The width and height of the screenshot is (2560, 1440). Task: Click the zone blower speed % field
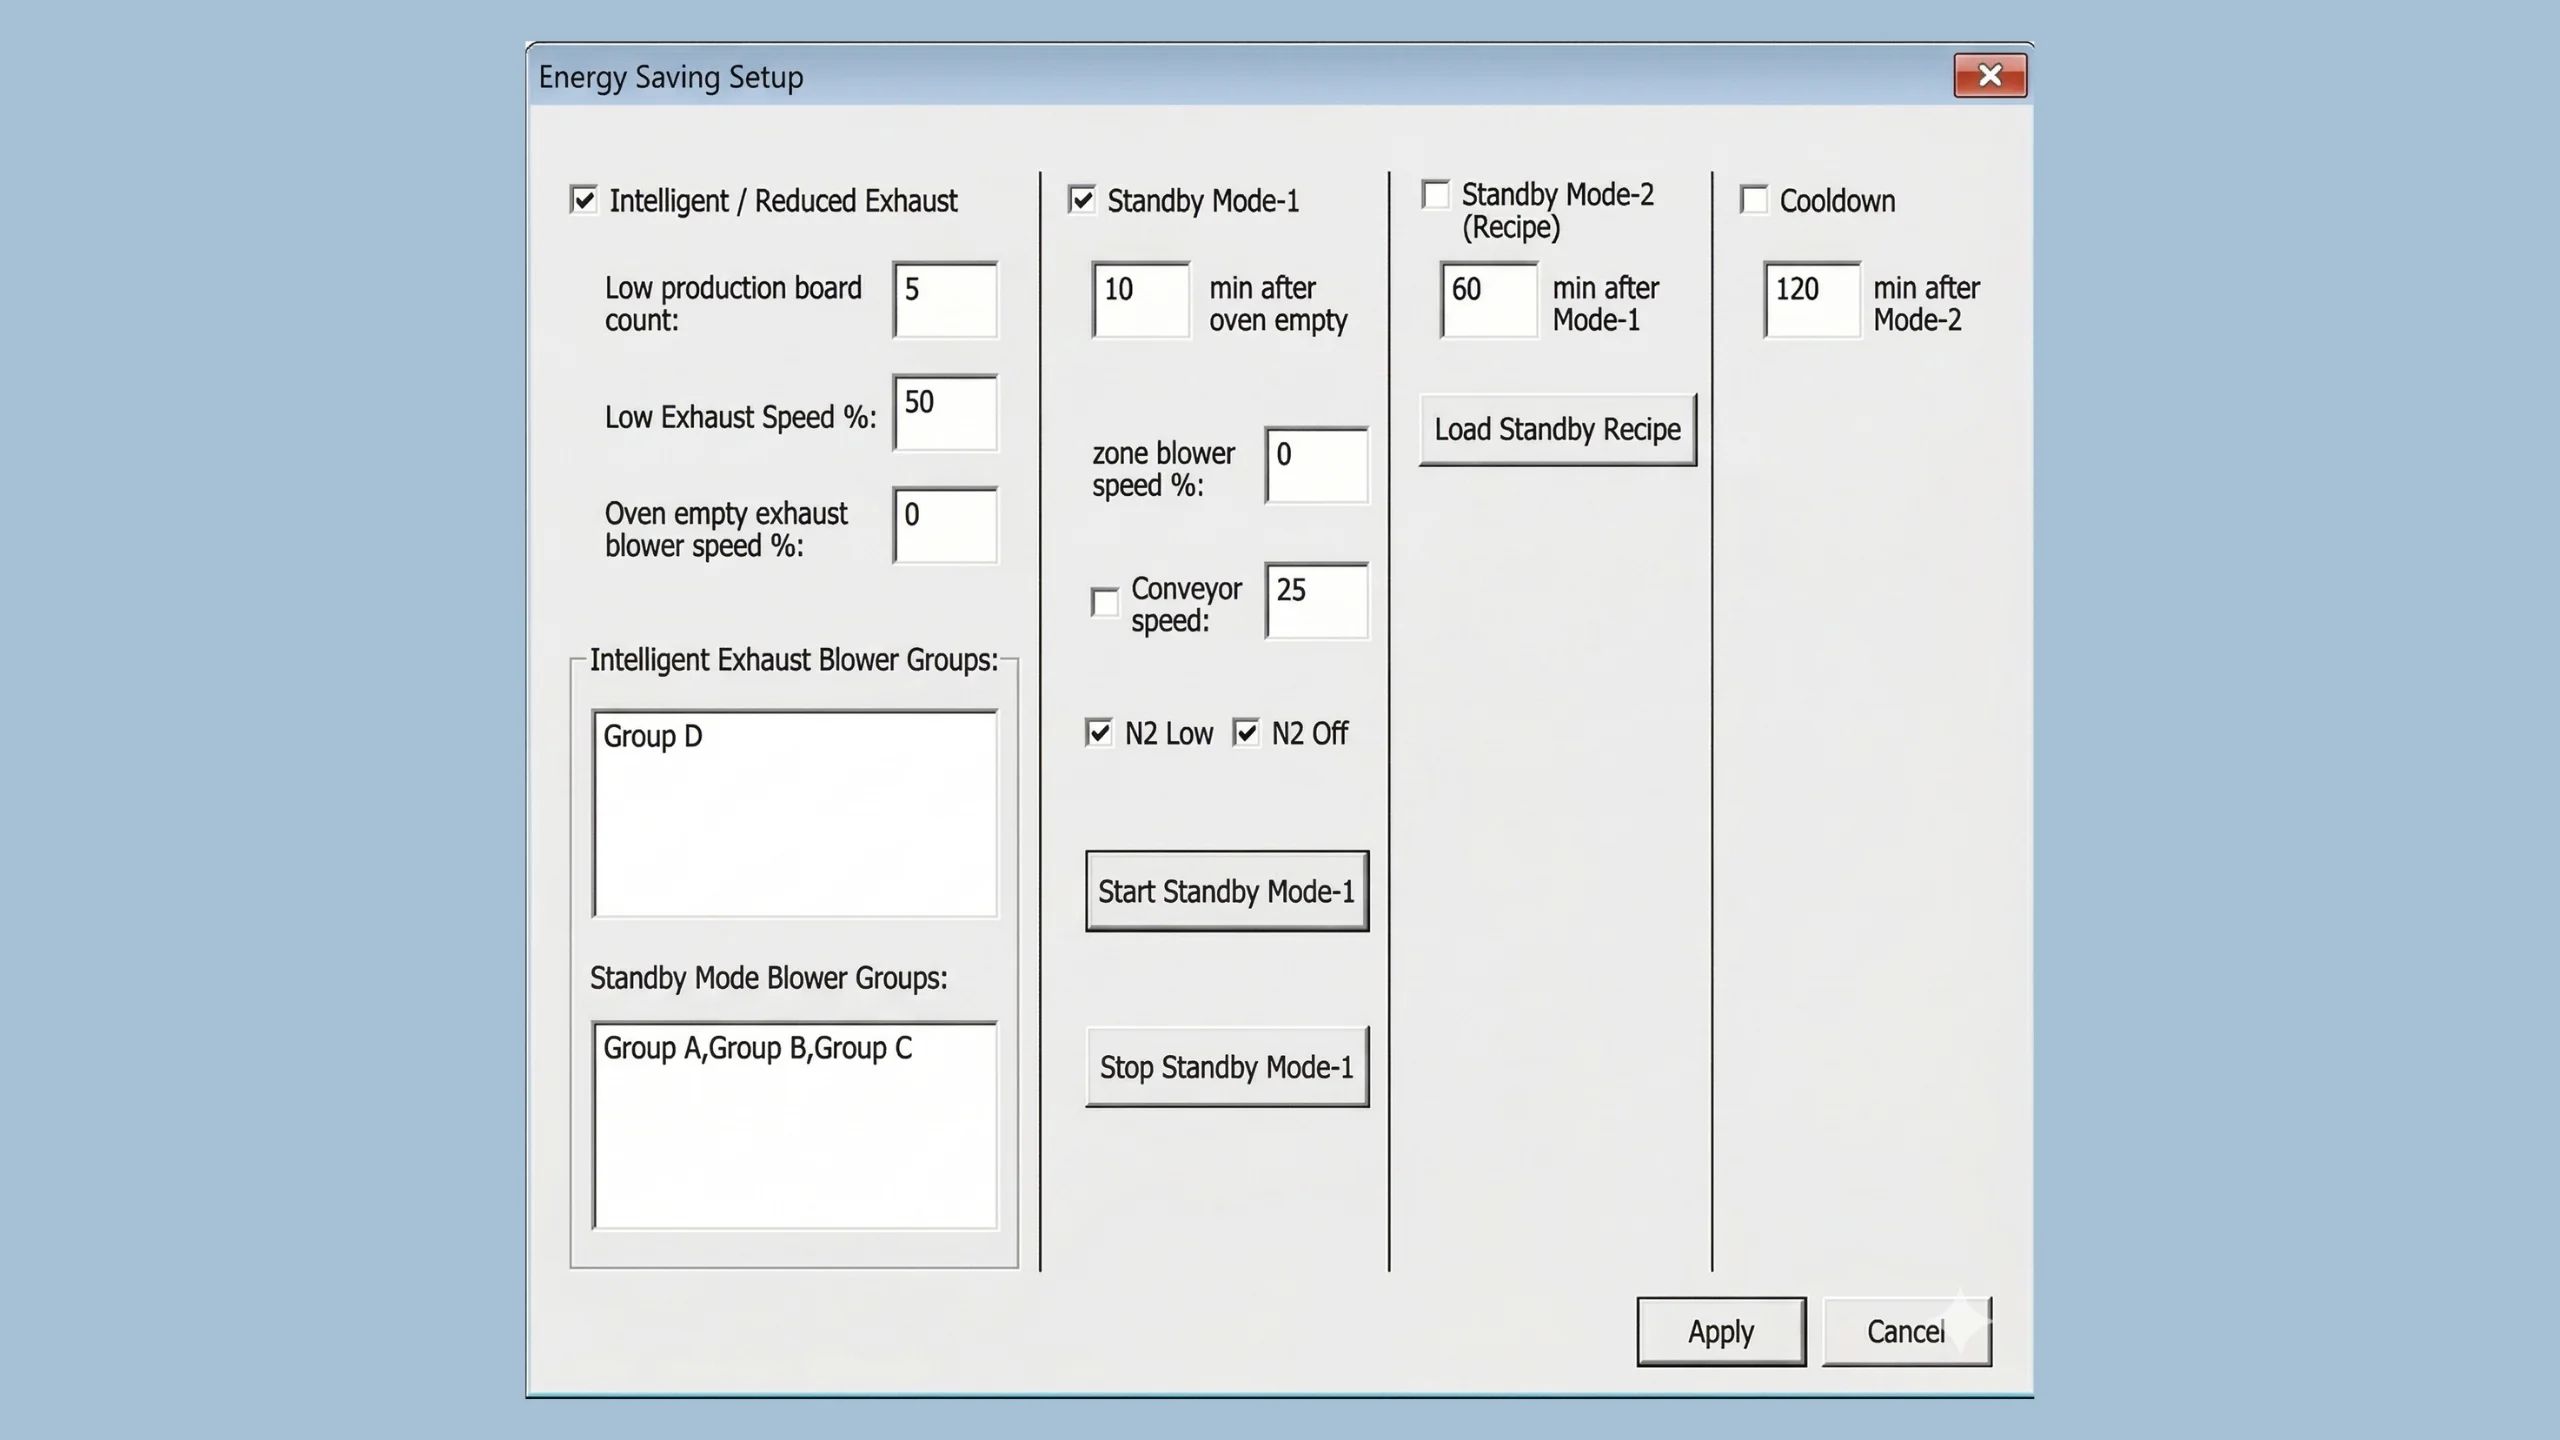tap(1315, 466)
